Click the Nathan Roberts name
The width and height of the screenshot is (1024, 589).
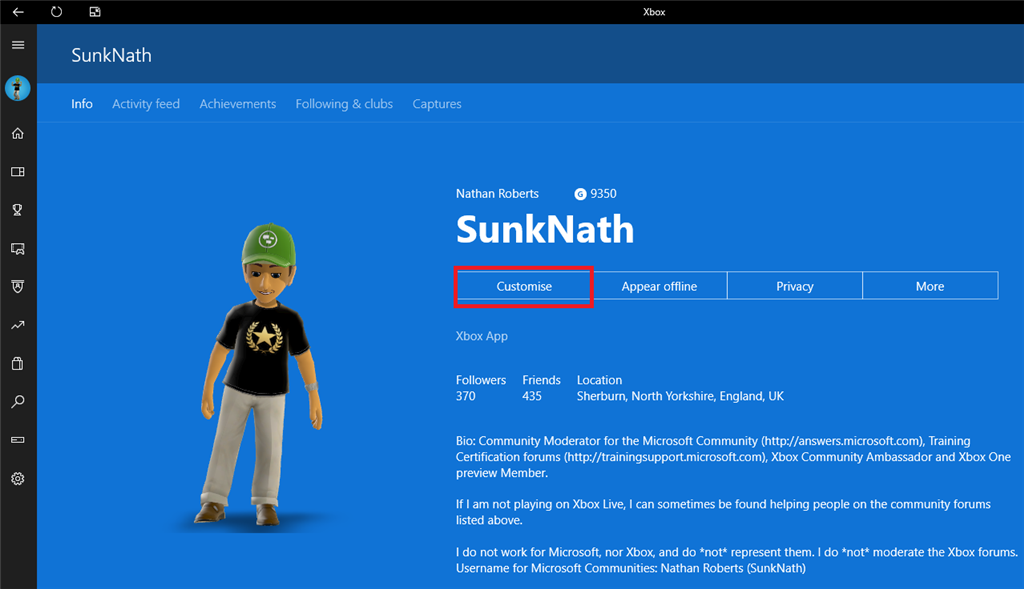(x=497, y=194)
